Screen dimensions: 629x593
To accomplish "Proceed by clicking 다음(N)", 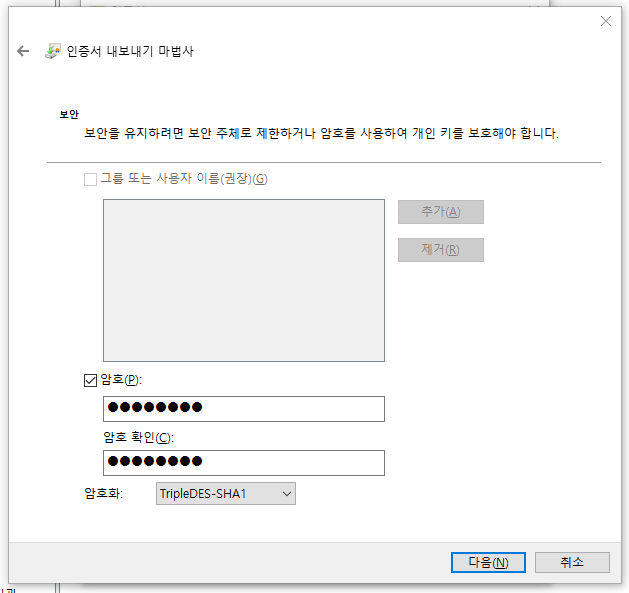I will (x=488, y=562).
